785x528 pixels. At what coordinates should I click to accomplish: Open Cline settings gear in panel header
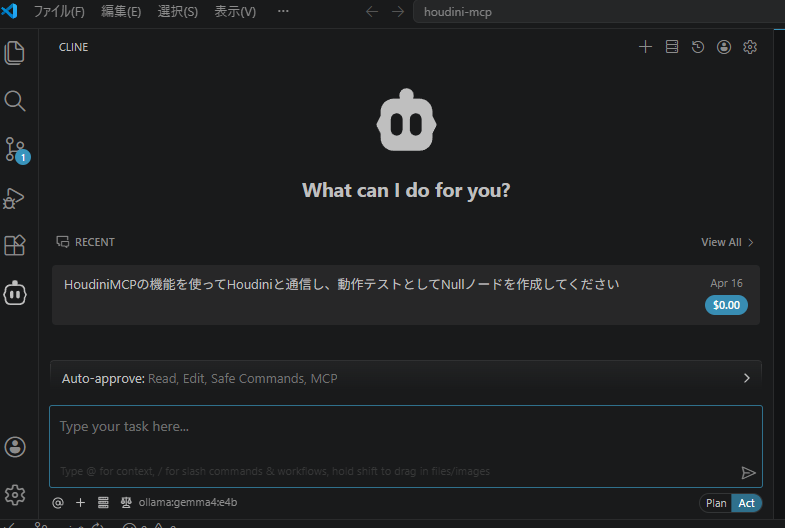click(750, 47)
